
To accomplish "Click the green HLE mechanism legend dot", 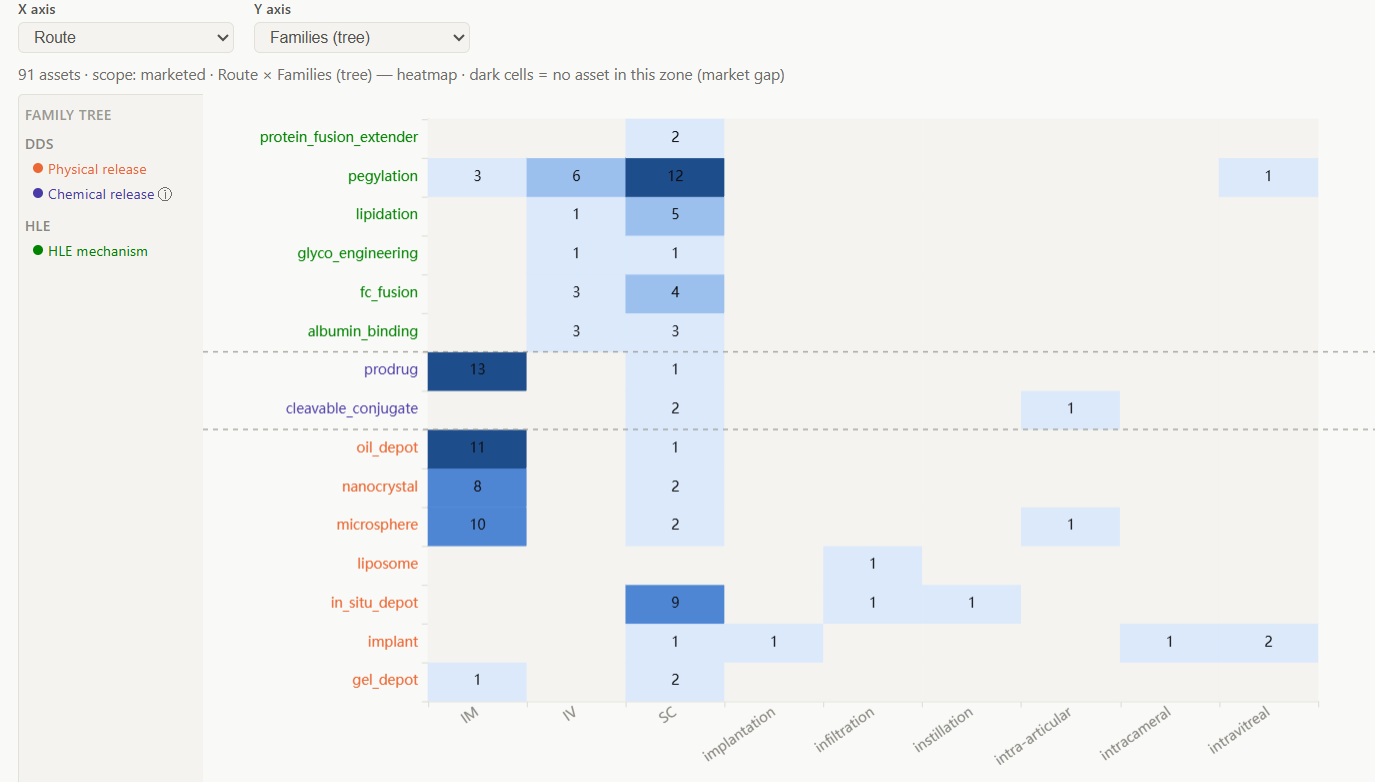I will click(x=38, y=251).
